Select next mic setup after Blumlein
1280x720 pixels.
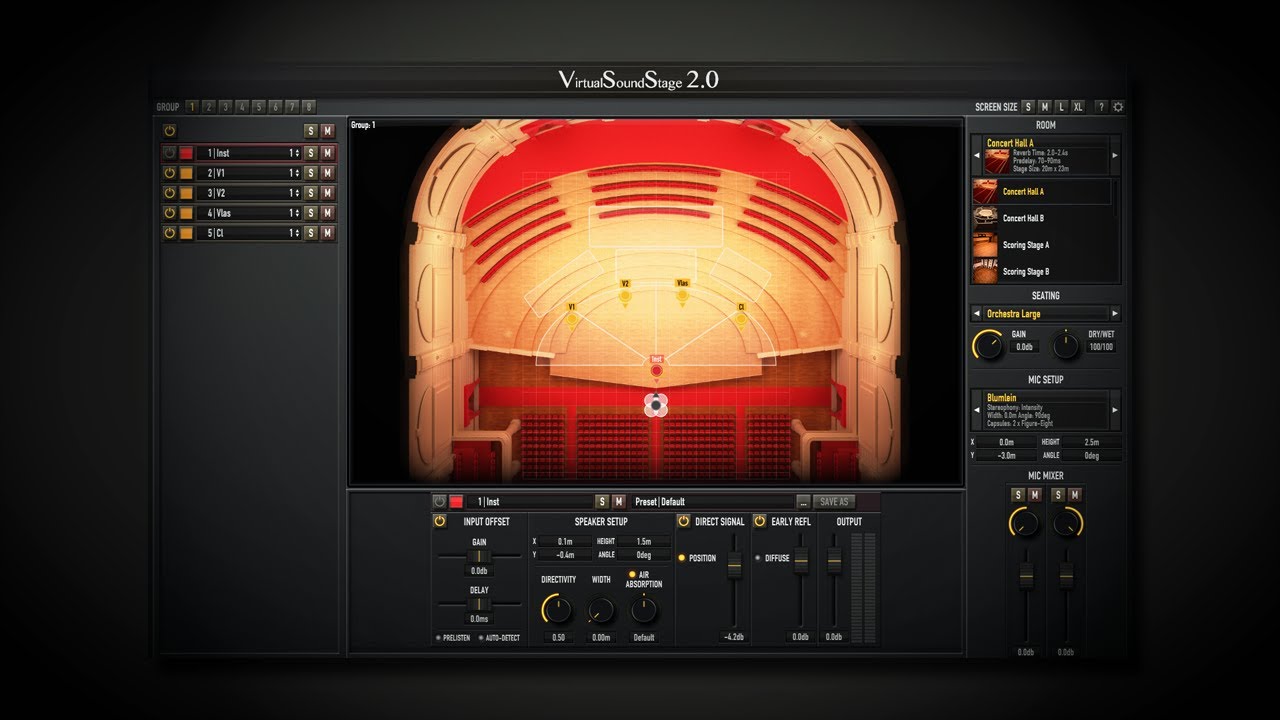(1115, 410)
